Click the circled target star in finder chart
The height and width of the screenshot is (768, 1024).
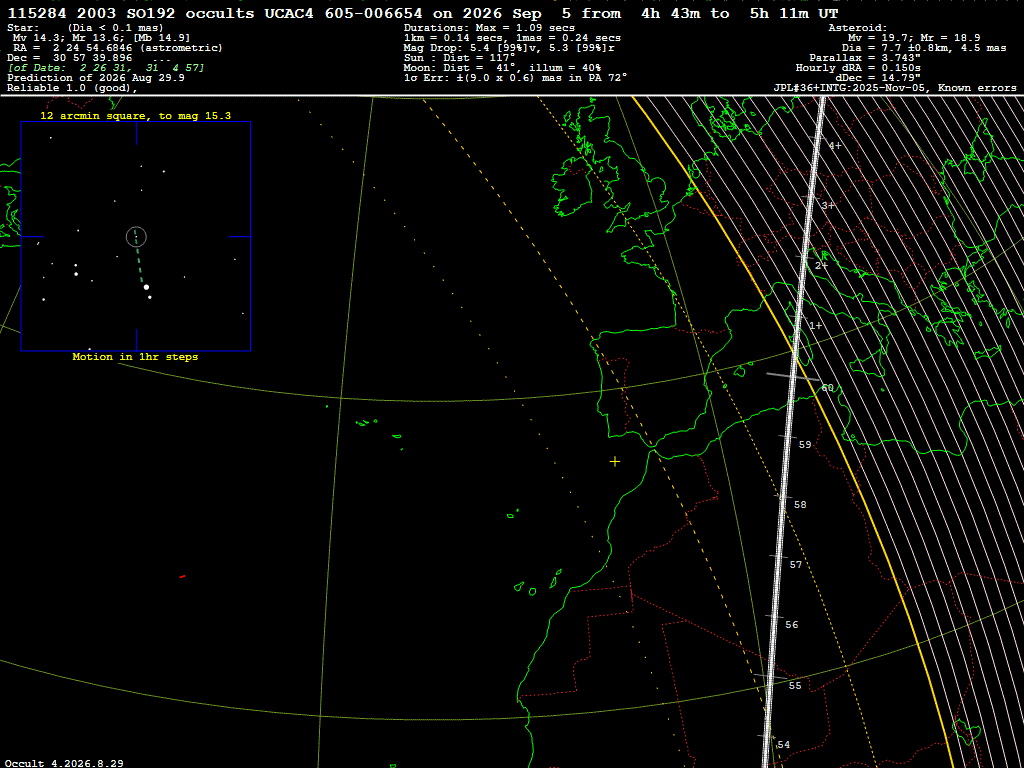136,237
